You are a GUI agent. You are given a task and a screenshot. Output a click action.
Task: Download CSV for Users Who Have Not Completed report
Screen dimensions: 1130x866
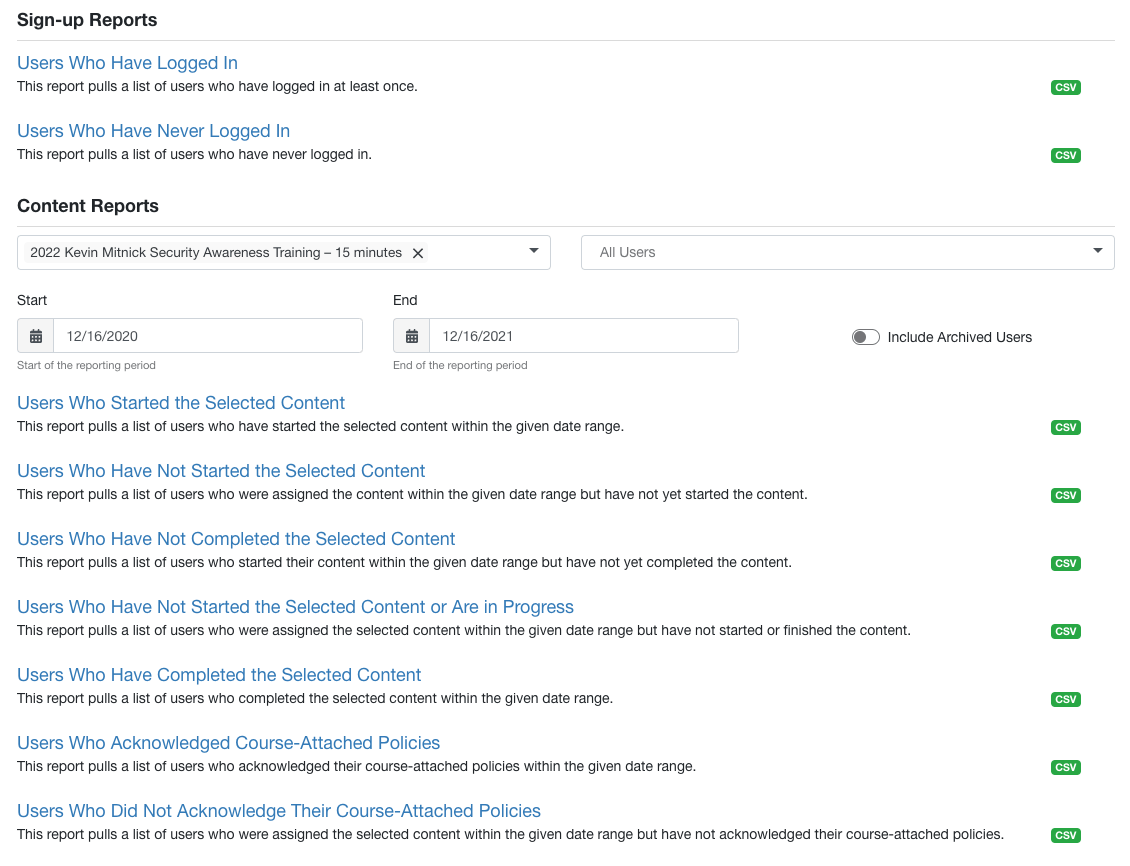coord(1065,563)
